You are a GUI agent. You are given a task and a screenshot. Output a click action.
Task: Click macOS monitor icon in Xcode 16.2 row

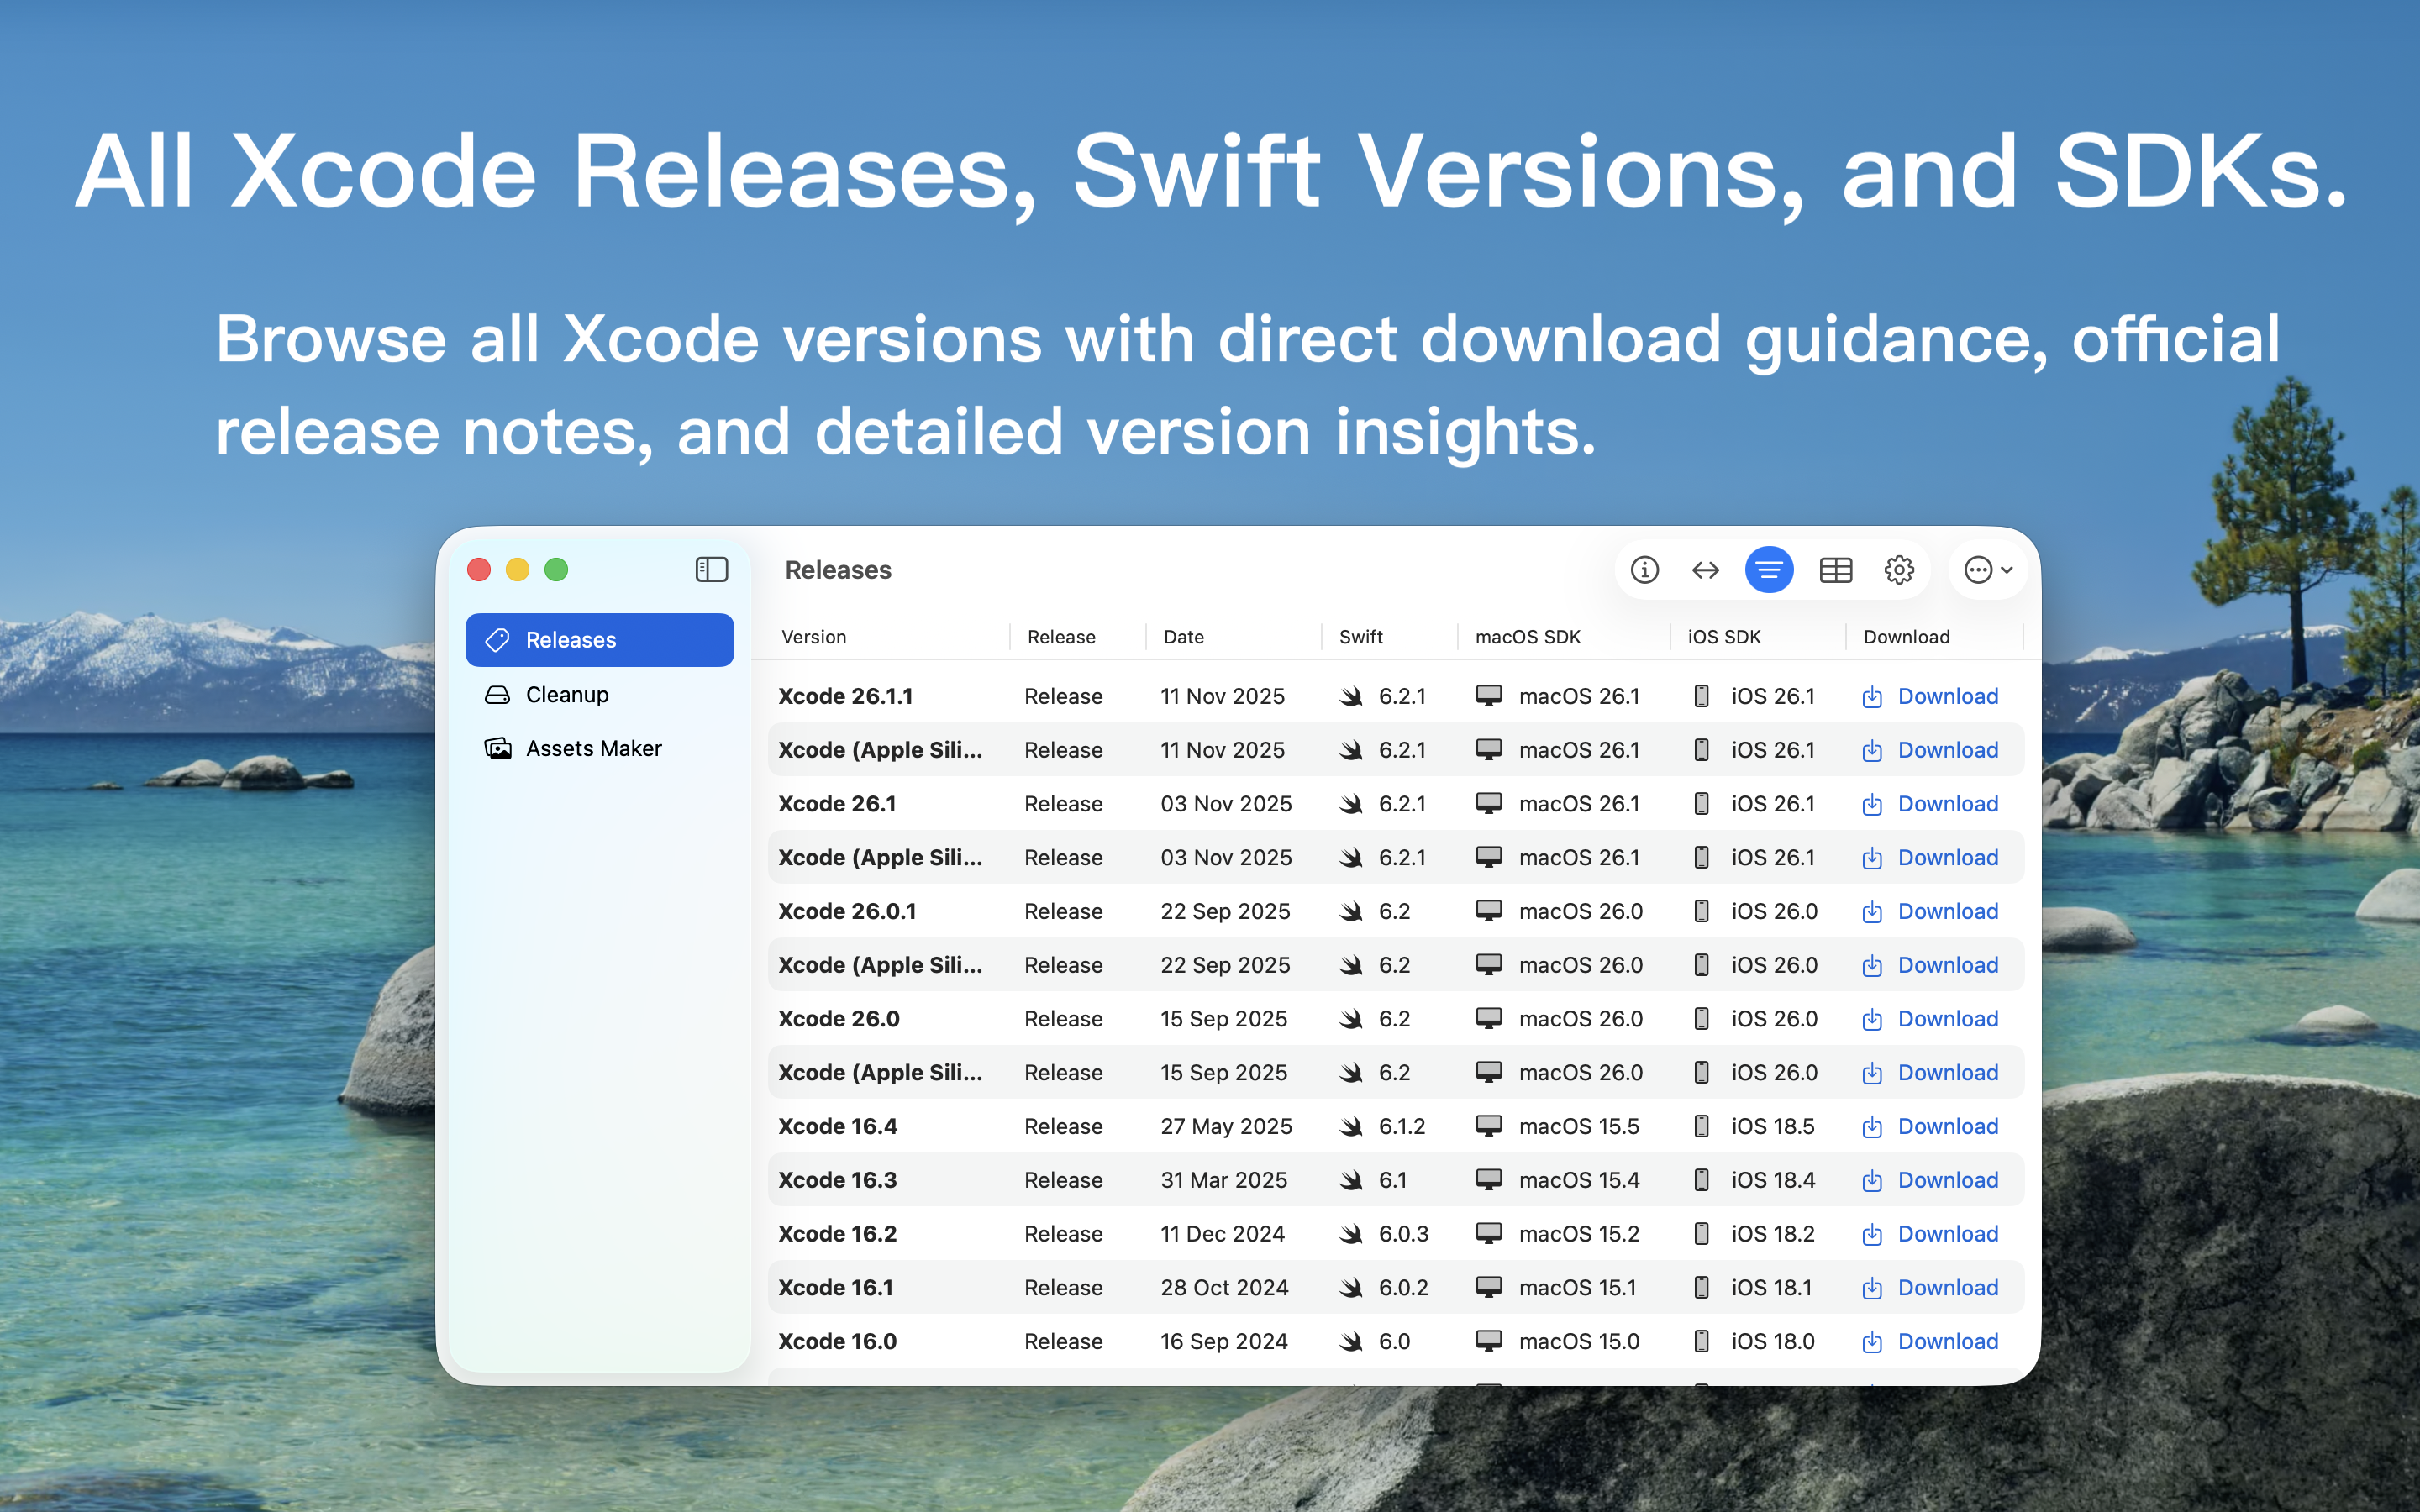[x=1489, y=1233]
